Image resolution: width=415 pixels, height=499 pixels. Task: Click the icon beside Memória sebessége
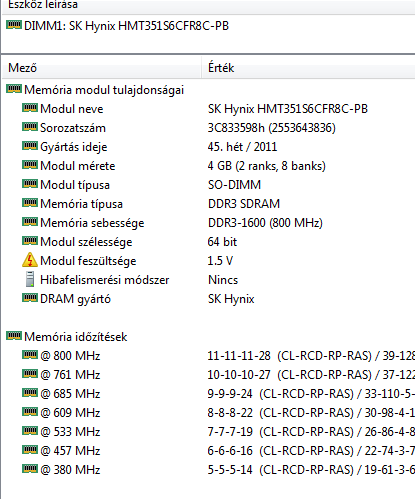[x=30, y=222]
